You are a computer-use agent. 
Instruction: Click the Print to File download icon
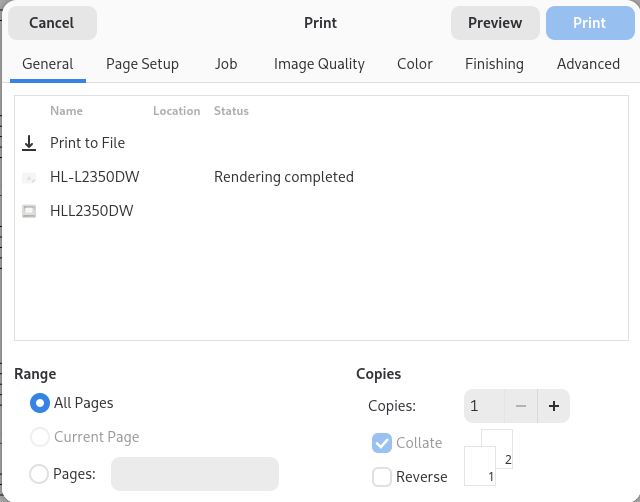coord(29,143)
